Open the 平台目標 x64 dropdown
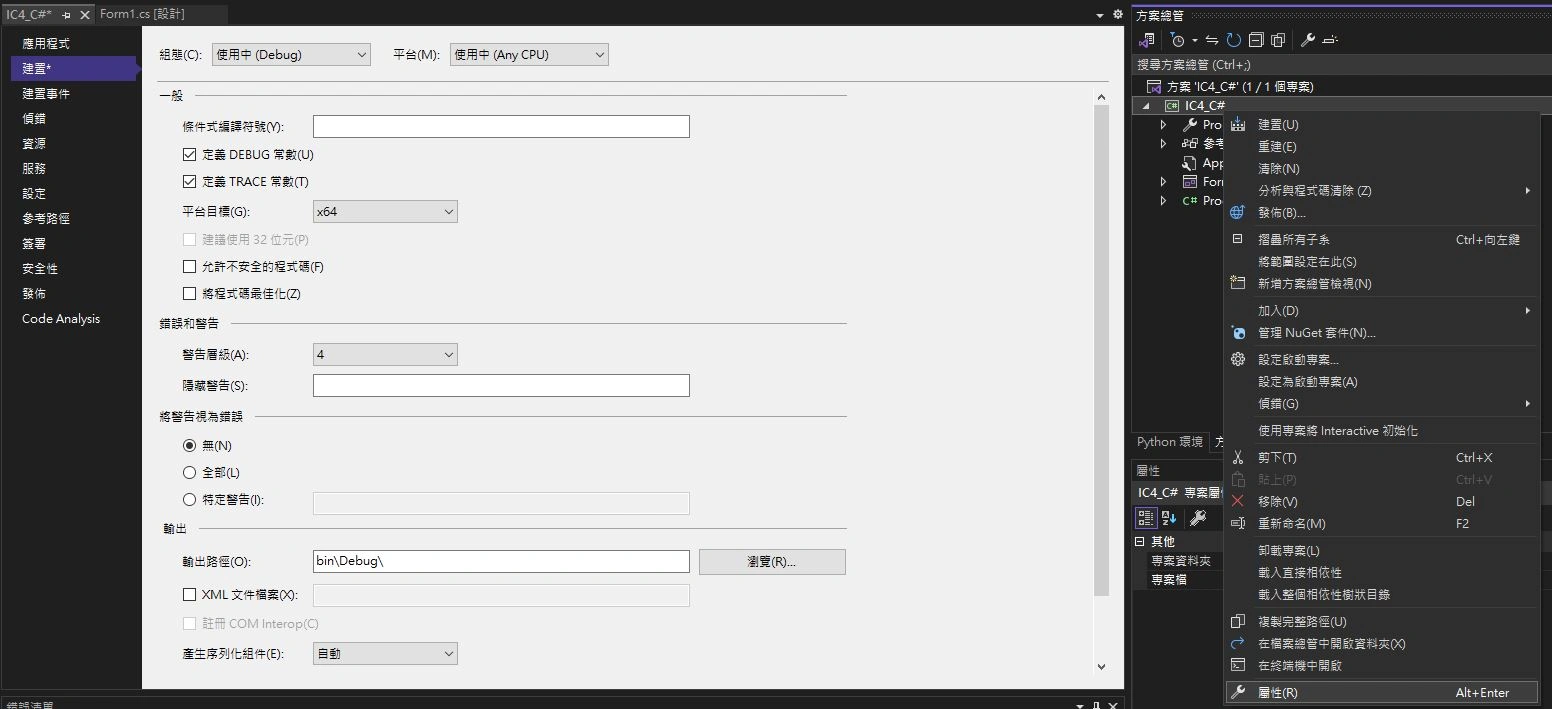The width and height of the screenshot is (1552, 709). pyautogui.click(x=385, y=212)
